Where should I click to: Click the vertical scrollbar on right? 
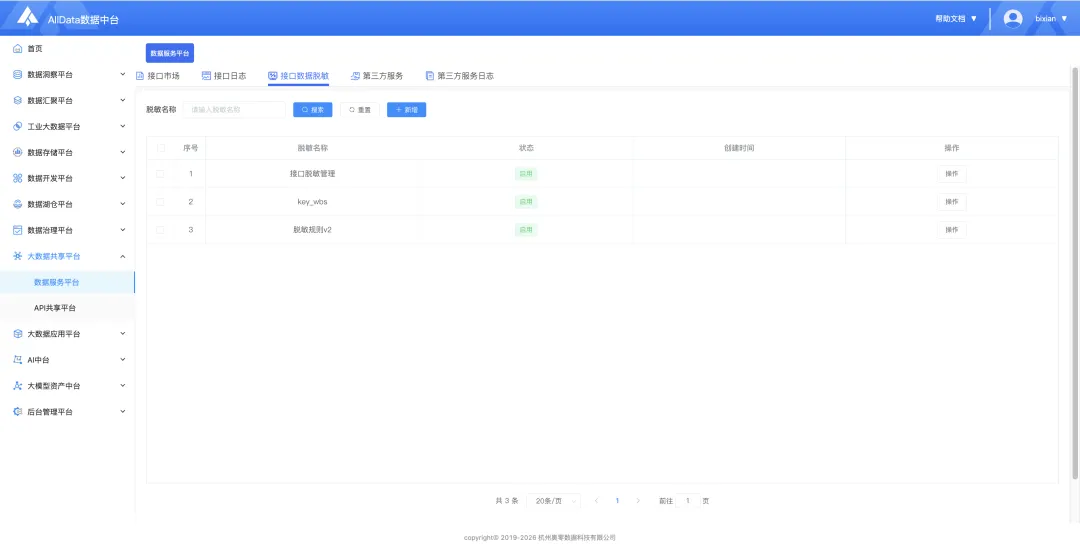[x=1075, y=273]
